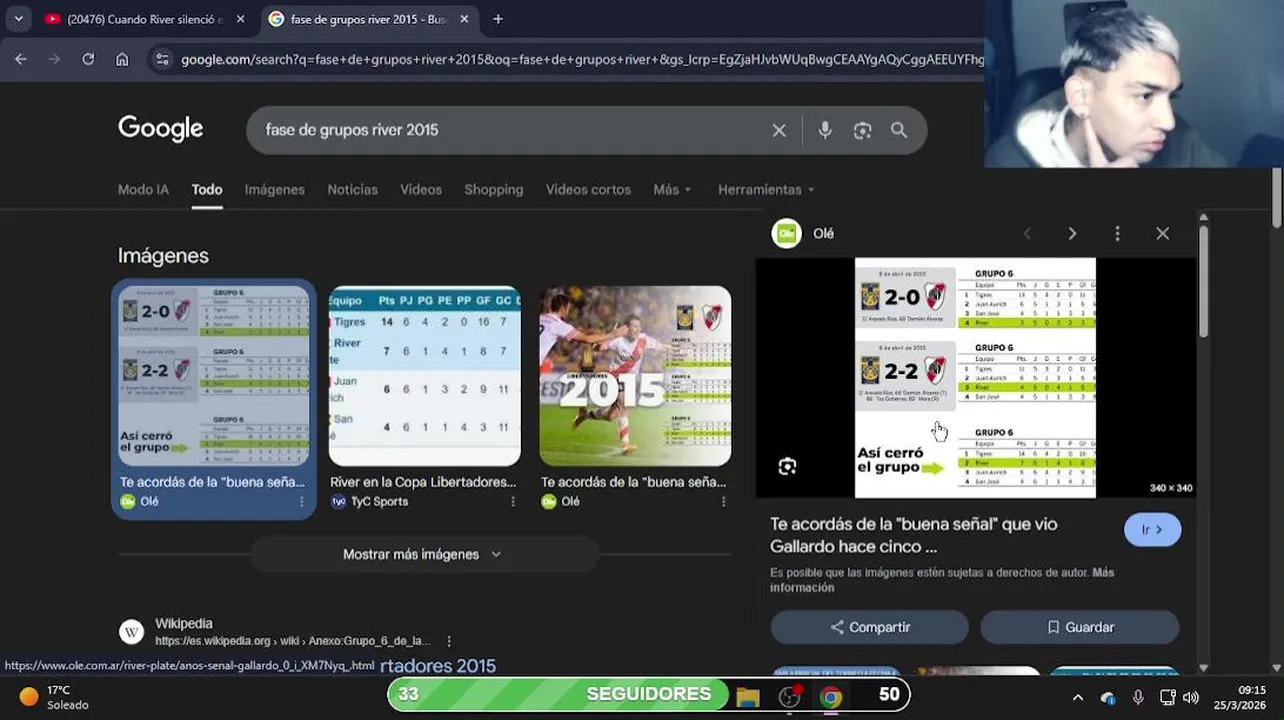
Task: Switch to Videos search tab
Action: (421, 189)
